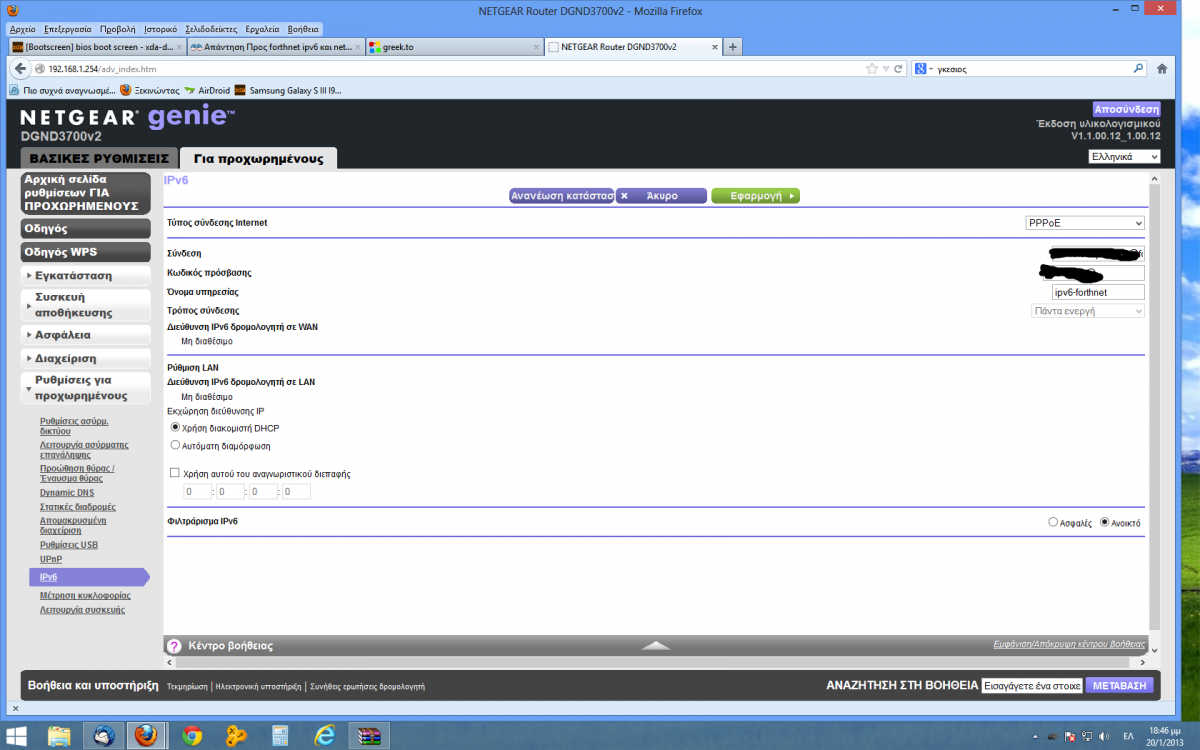The width and height of the screenshot is (1200, 750).
Task: Close the NETGEAR Router DGND3700v2 tab
Action: [714, 47]
